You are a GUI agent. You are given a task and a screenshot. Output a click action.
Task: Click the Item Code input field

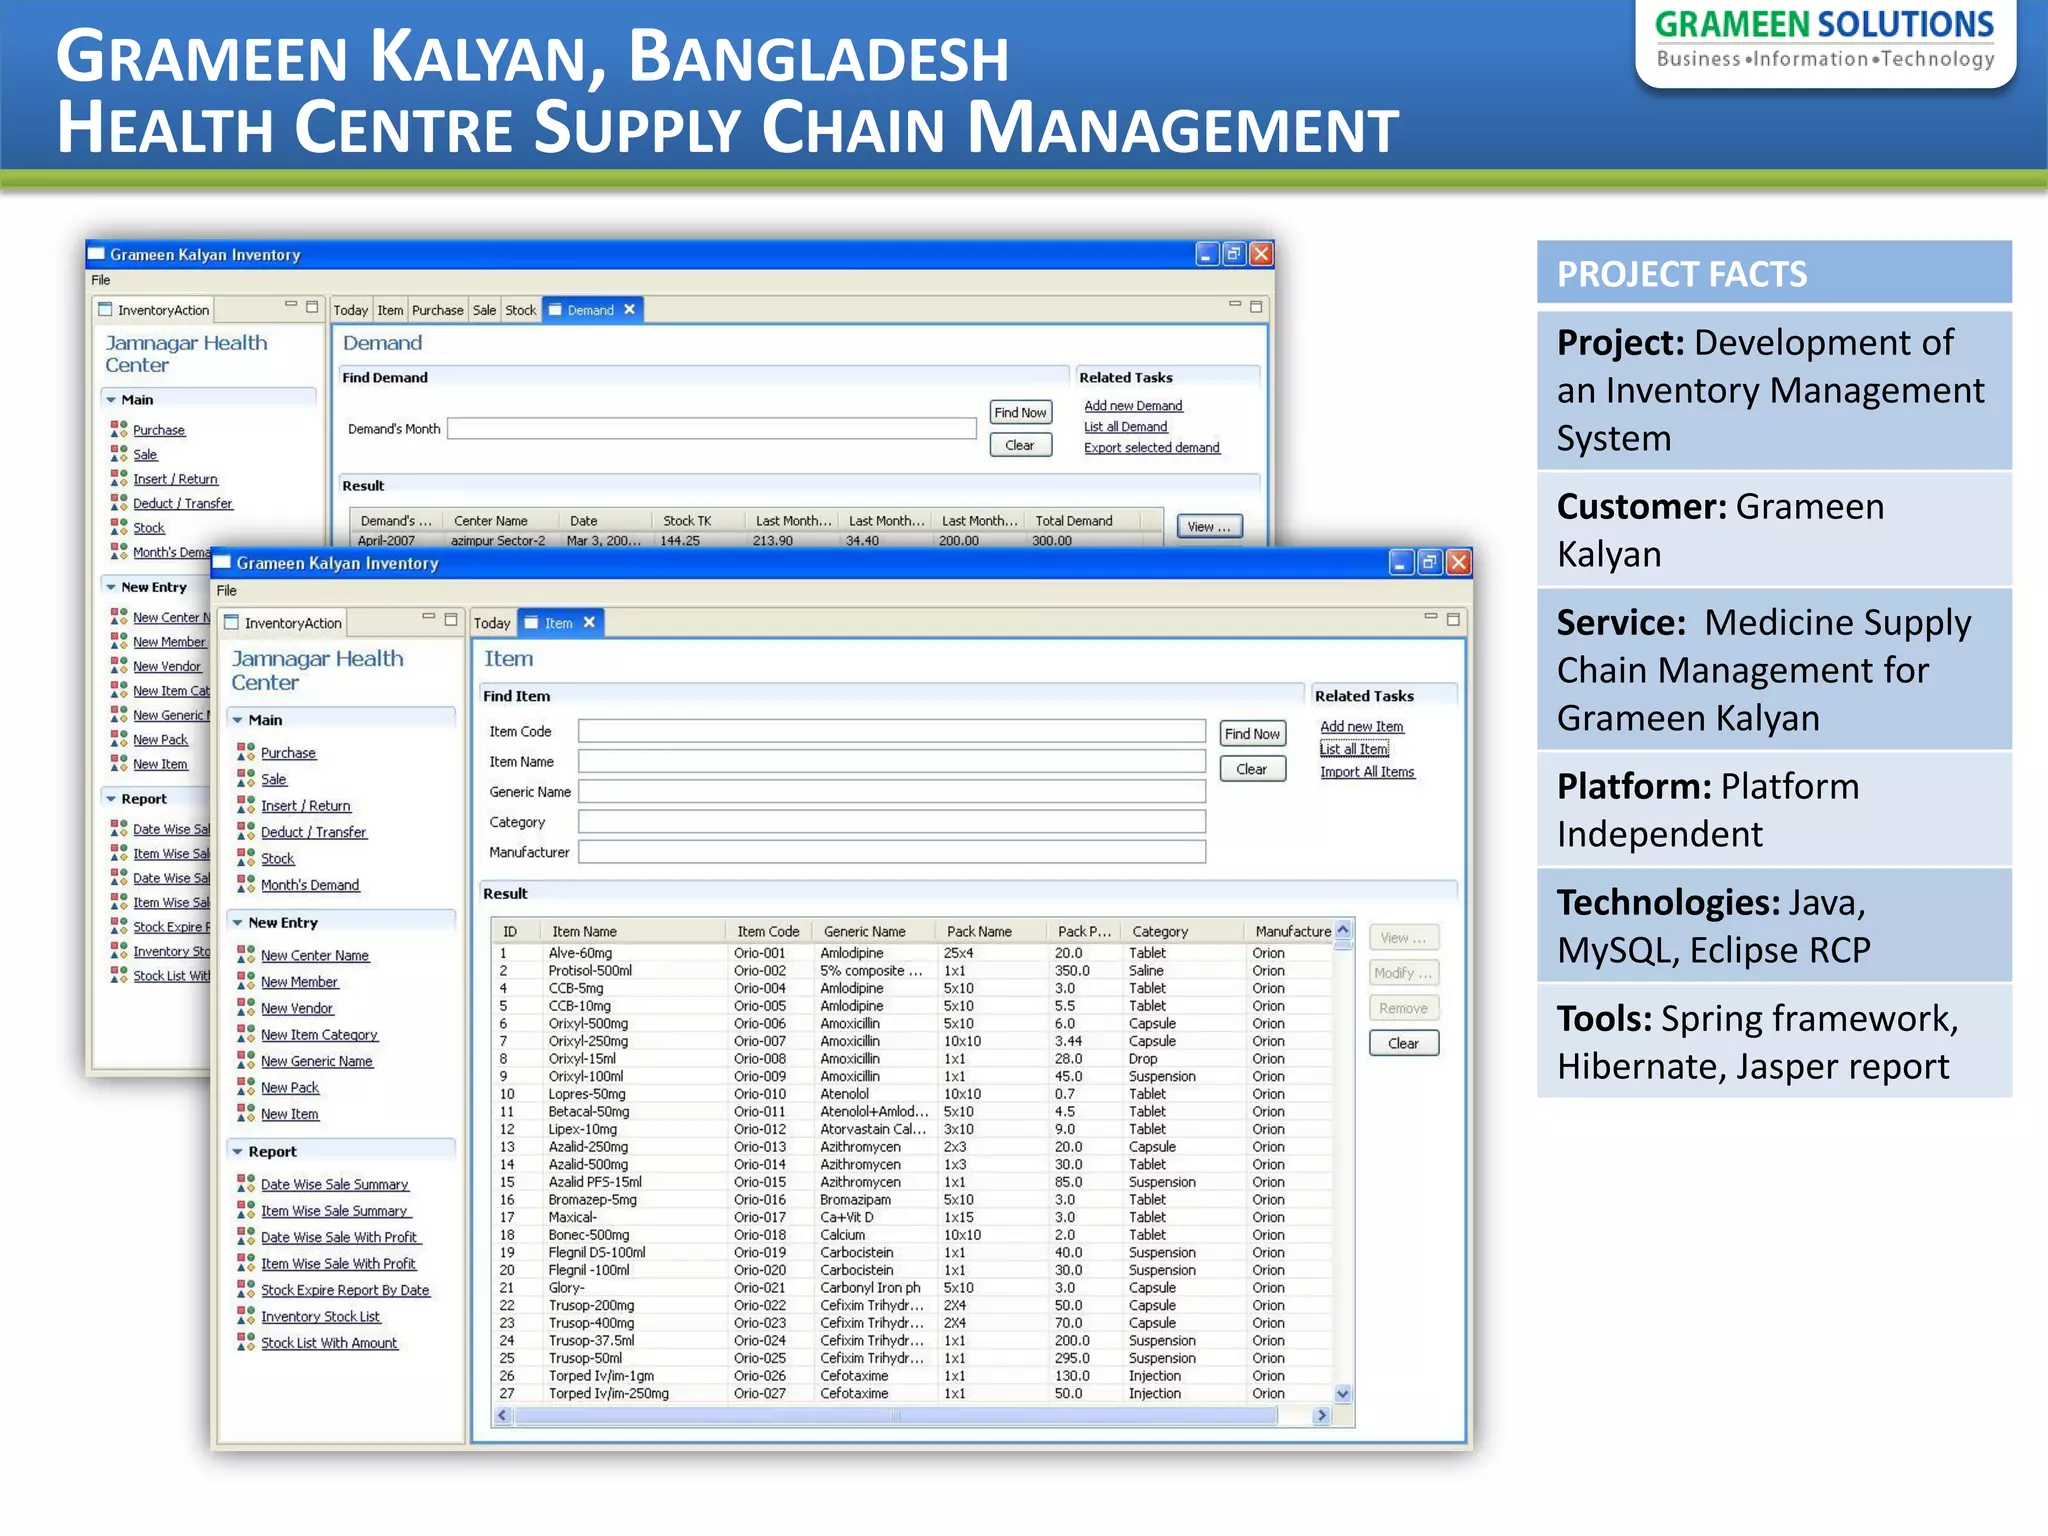[892, 731]
